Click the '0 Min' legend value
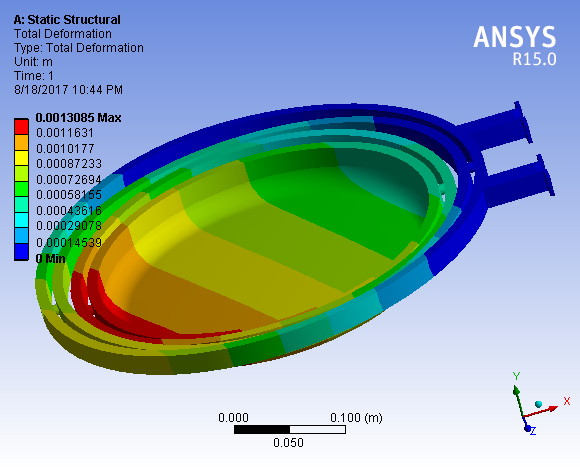Image resolution: width=580 pixels, height=467 pixels. (51, 258)
